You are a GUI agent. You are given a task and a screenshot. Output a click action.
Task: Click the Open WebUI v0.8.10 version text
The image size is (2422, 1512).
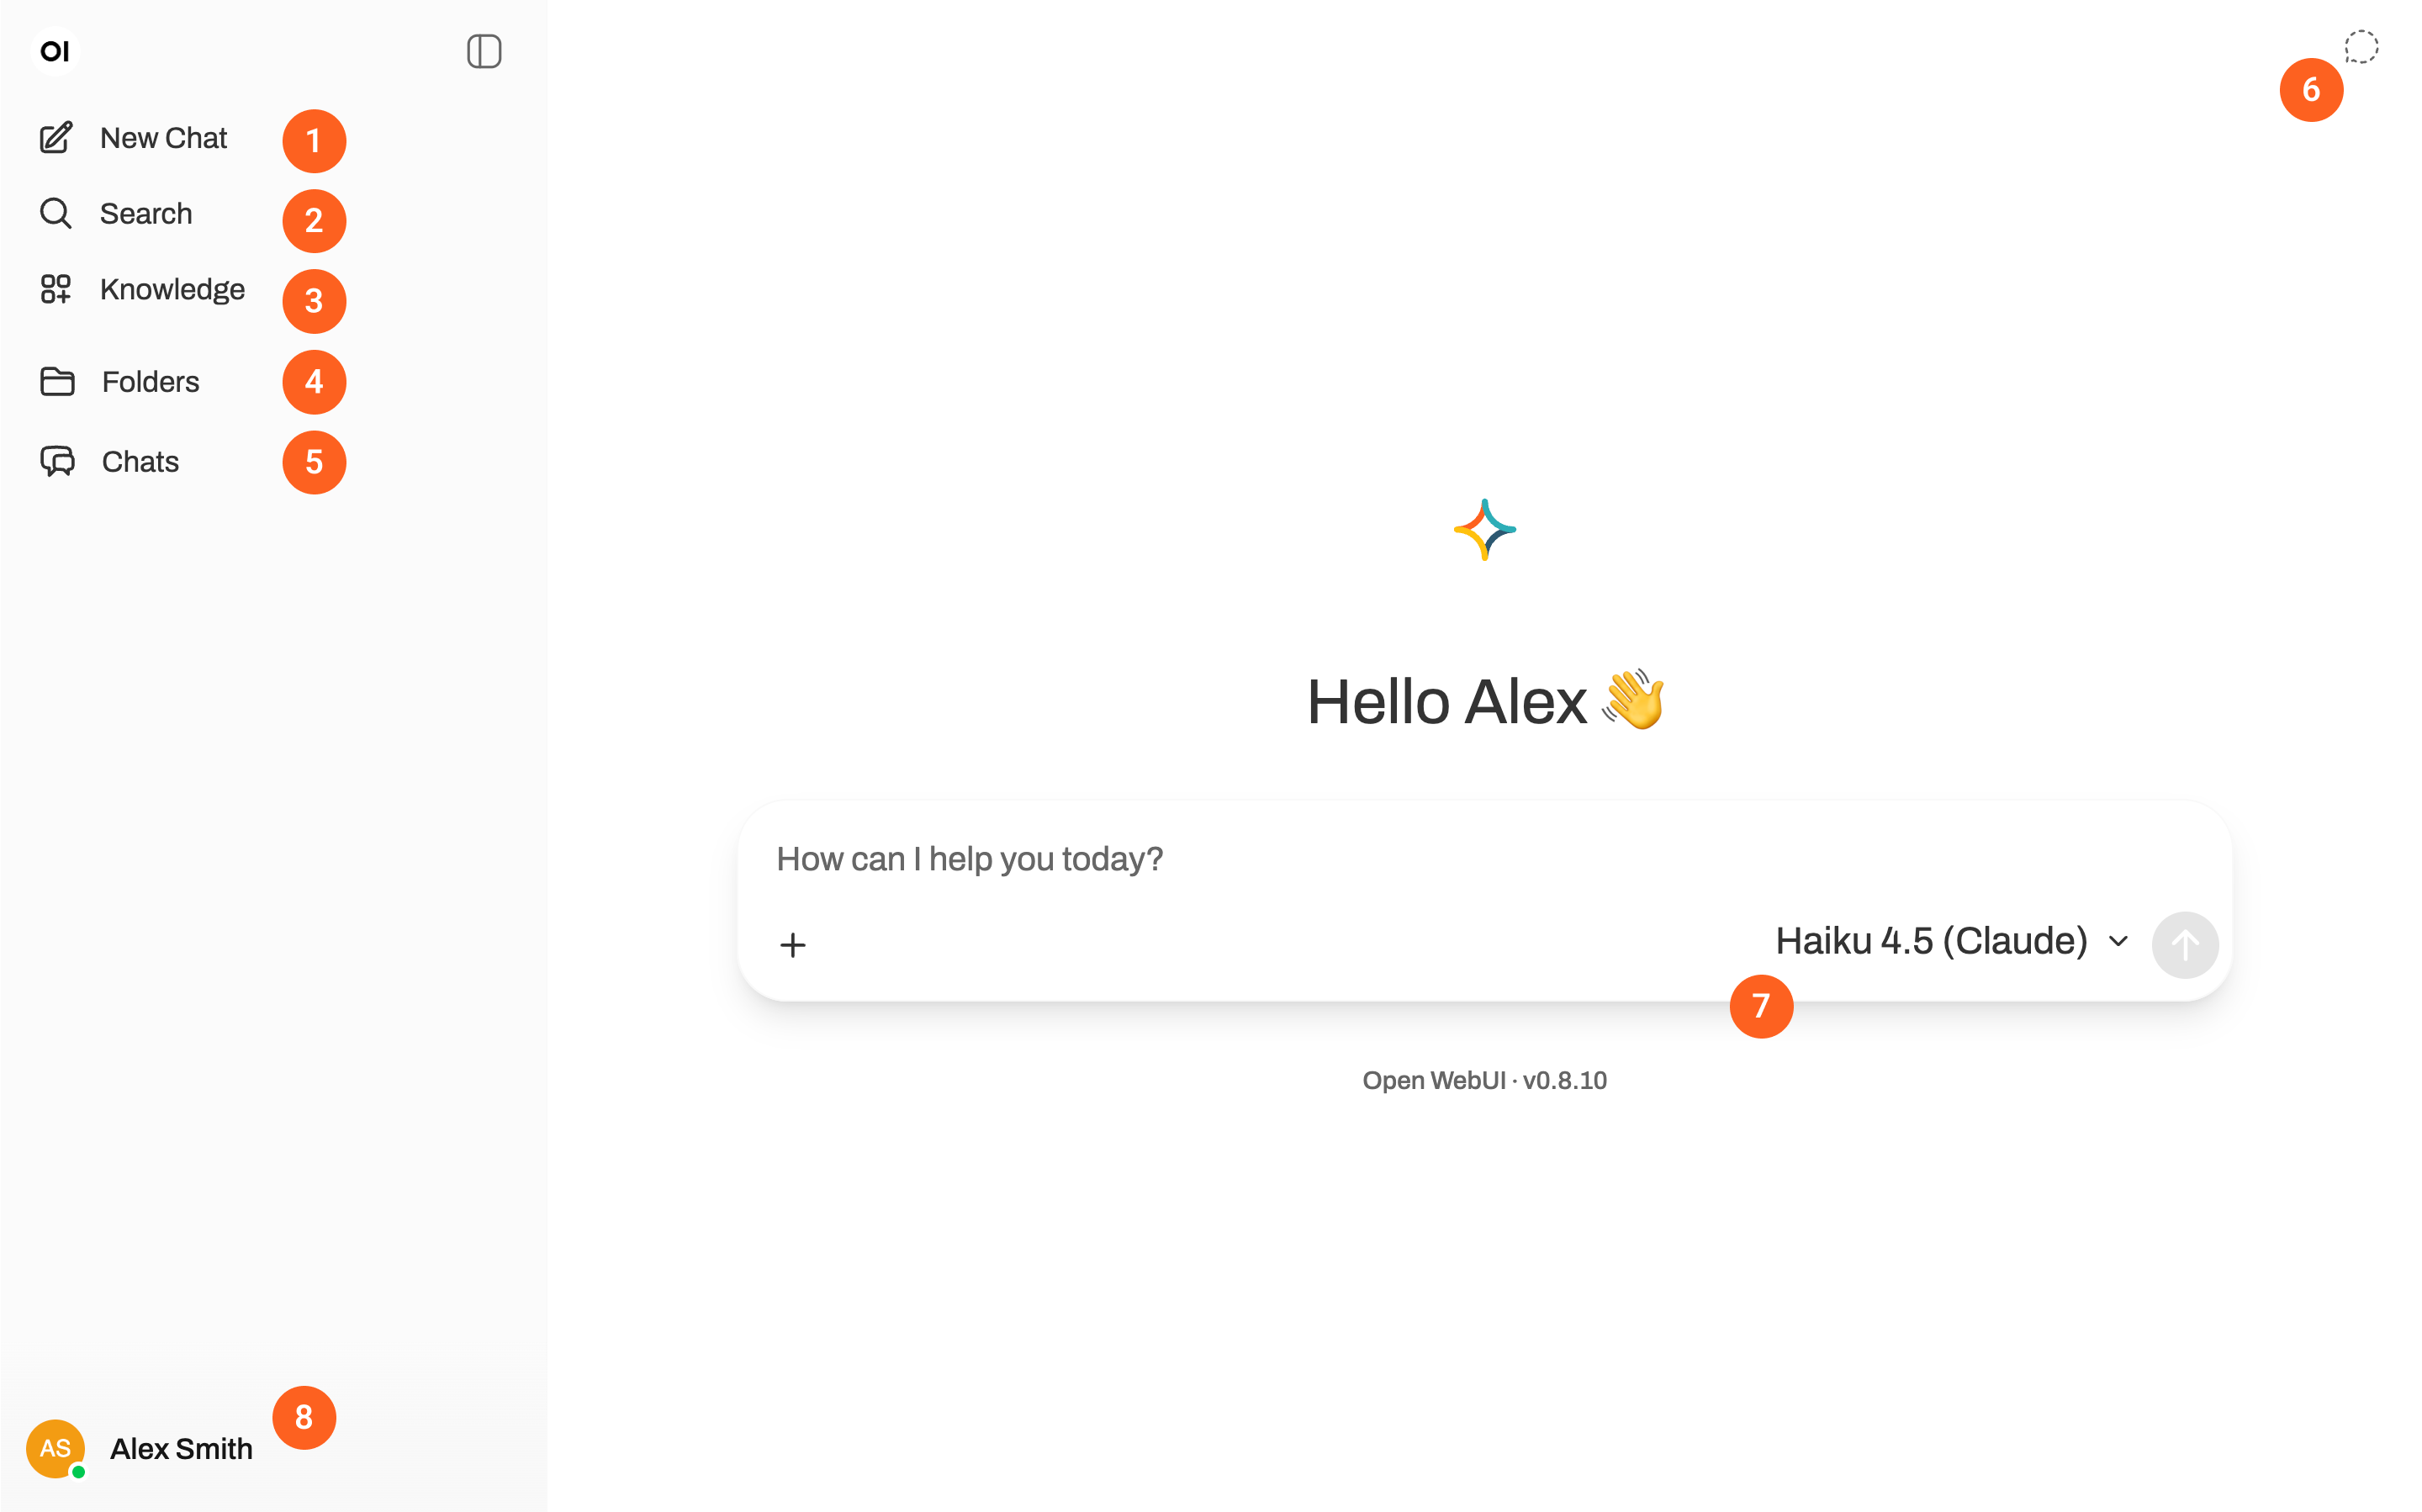[1485, 1081]
